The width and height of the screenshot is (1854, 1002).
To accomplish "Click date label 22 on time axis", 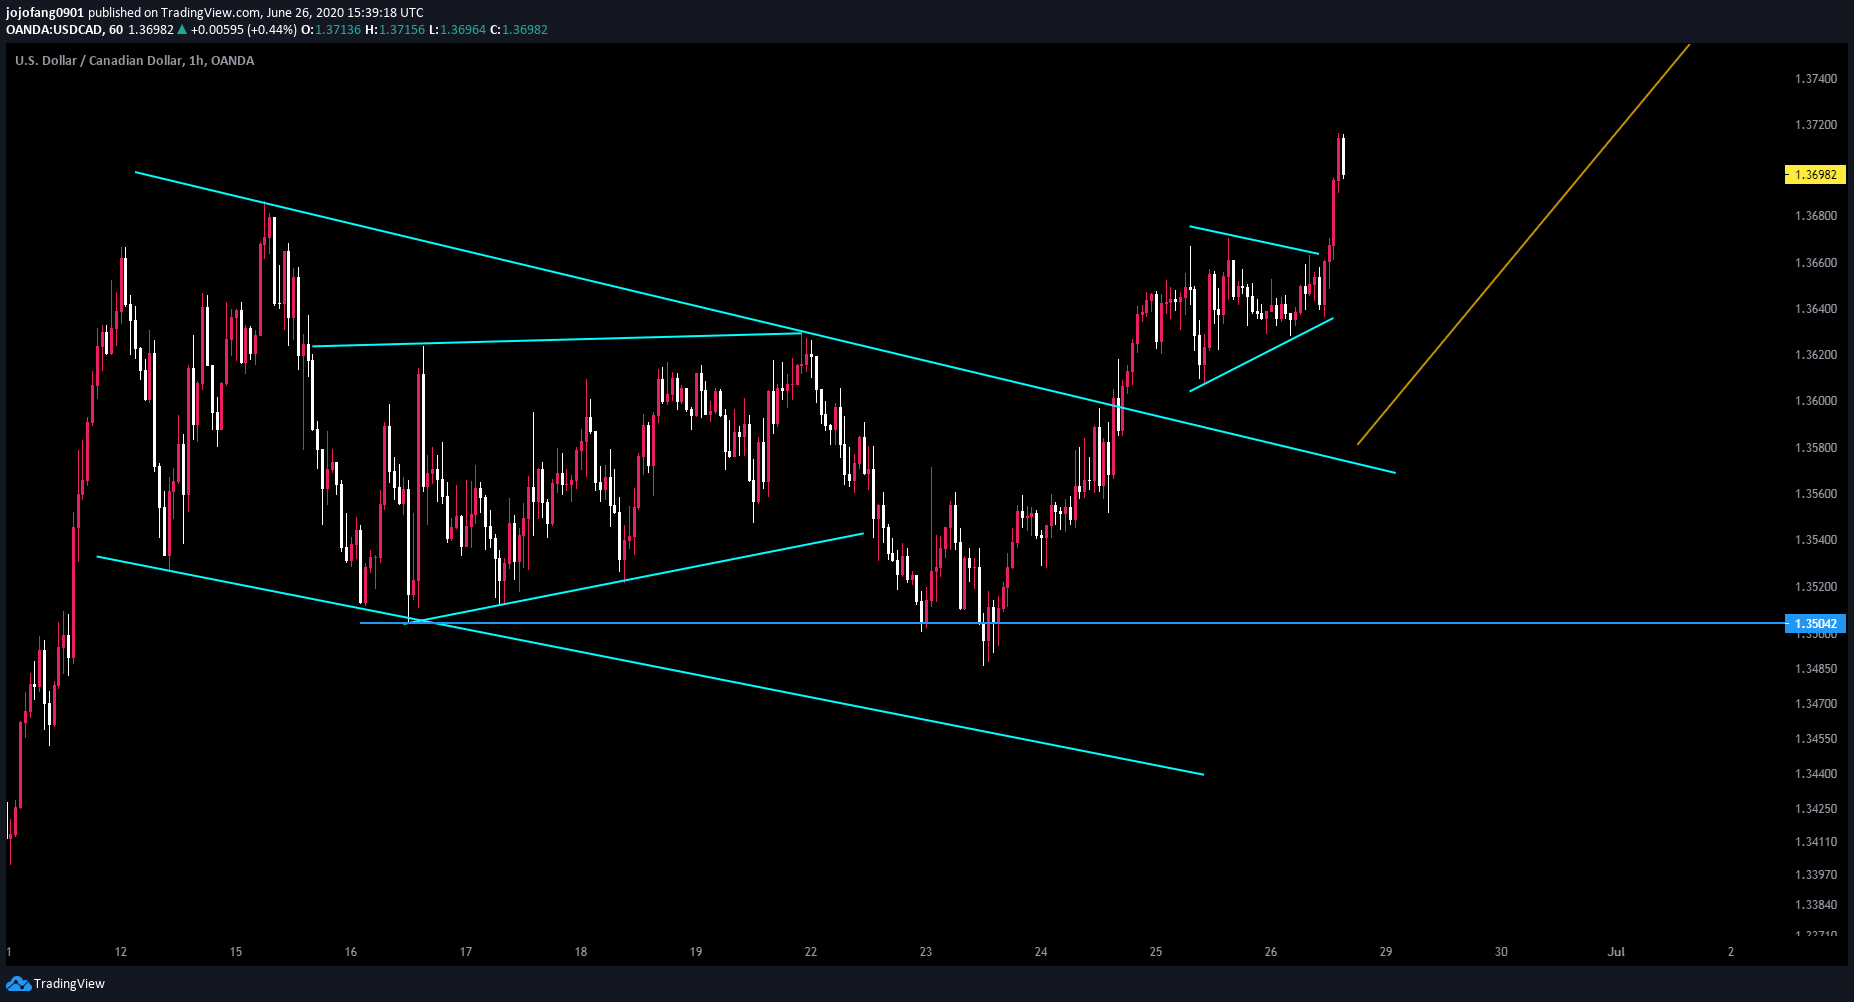I will coord(811,952).
